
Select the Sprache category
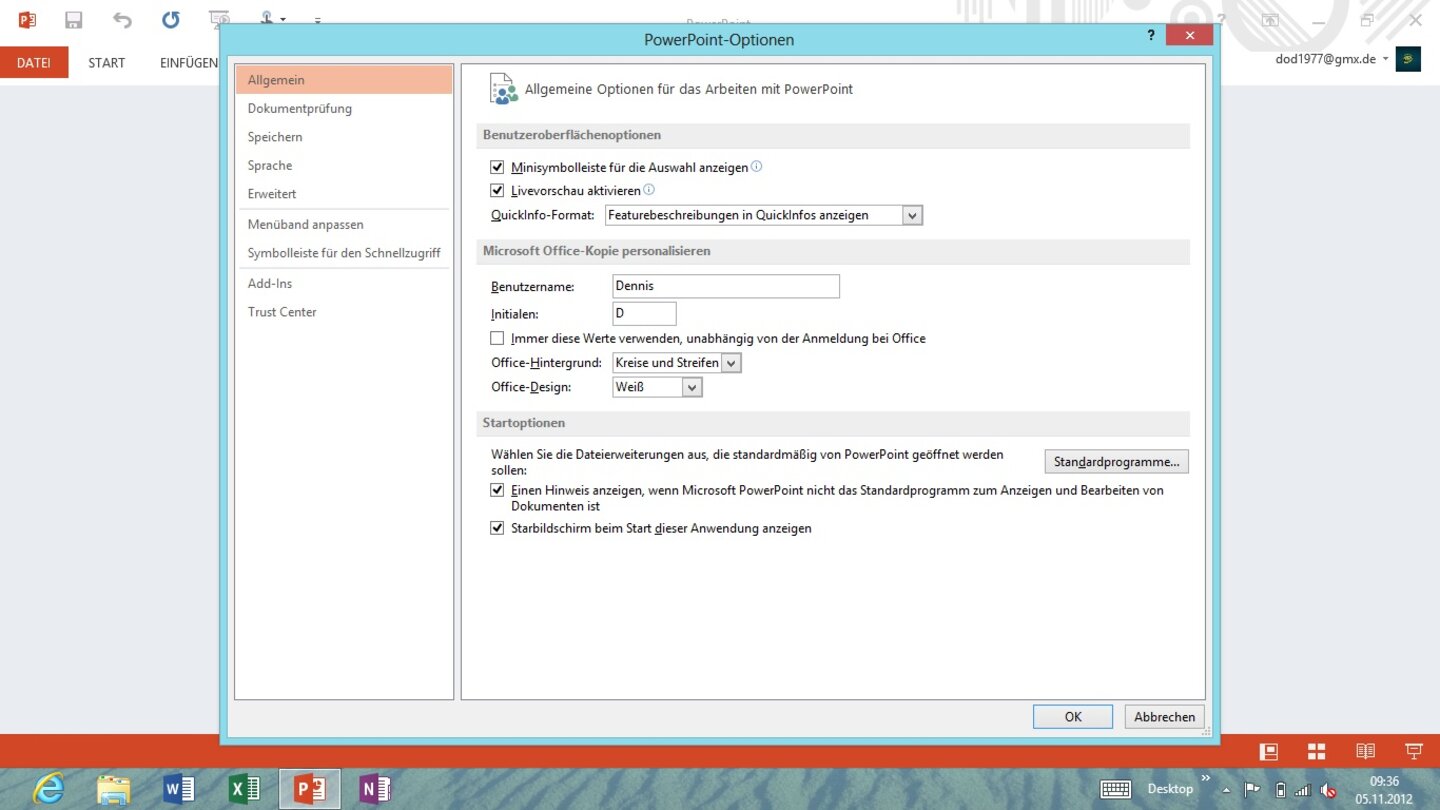(x=344, y=165)
